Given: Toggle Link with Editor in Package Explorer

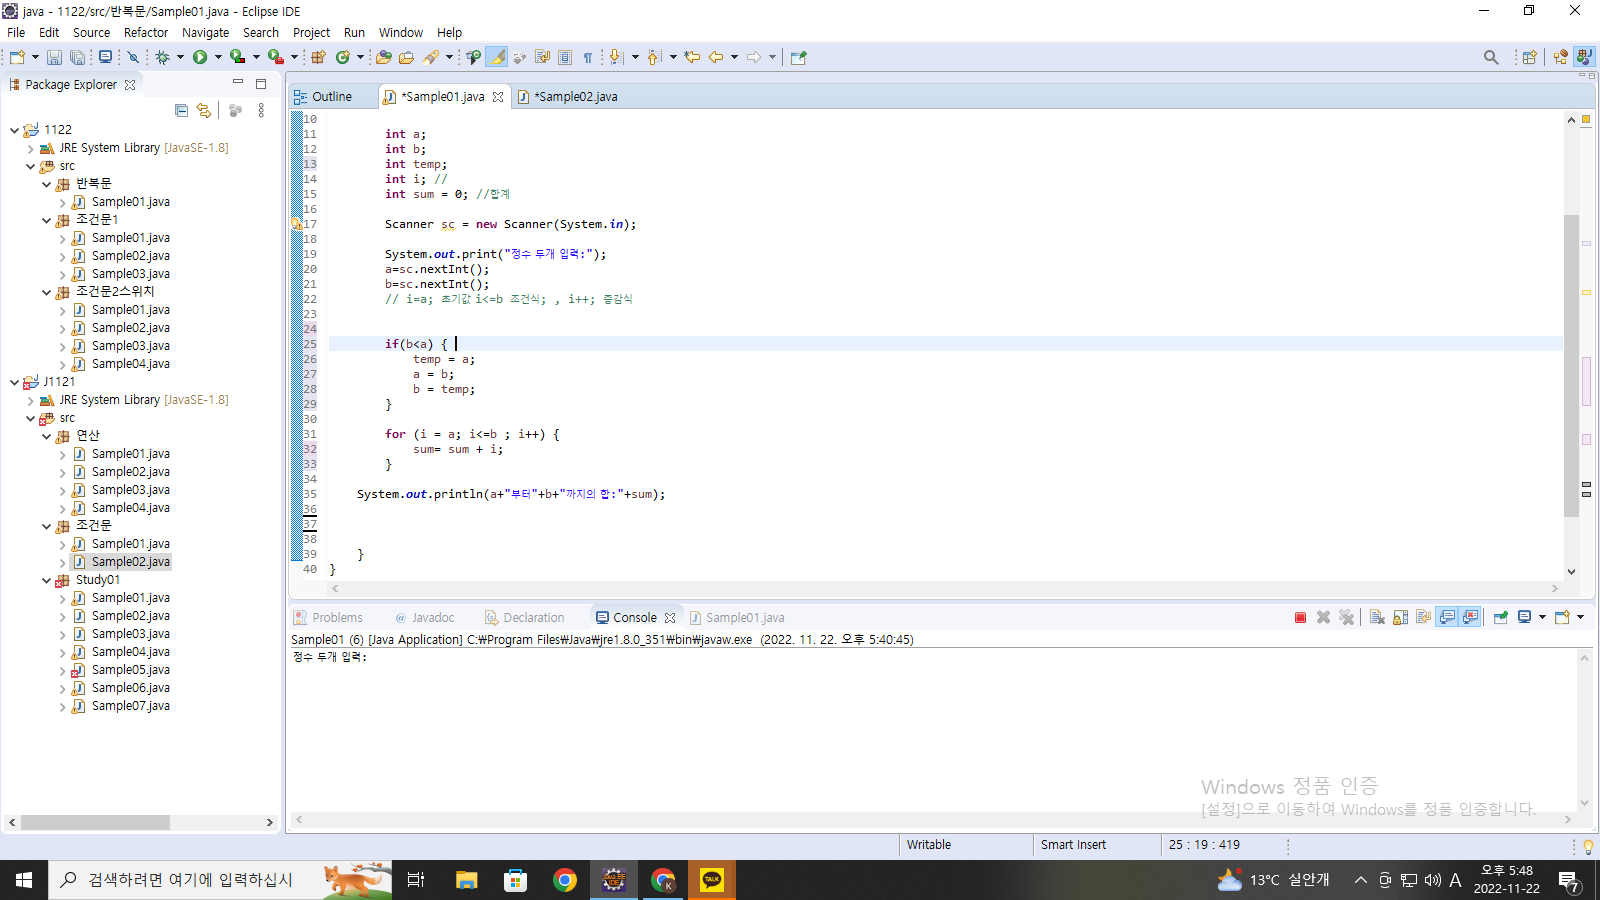Looking at the screenshot, I should click(204, 110).
